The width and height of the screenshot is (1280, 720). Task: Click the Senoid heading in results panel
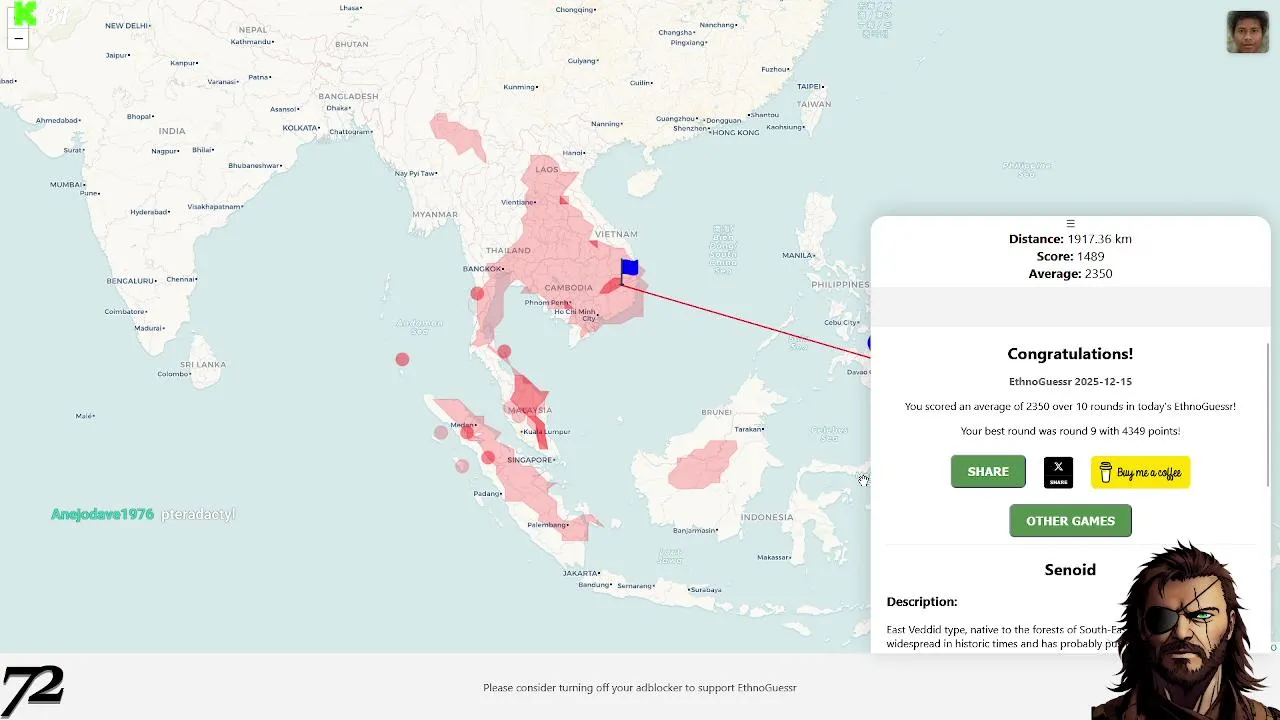(x=1070, y=570)
